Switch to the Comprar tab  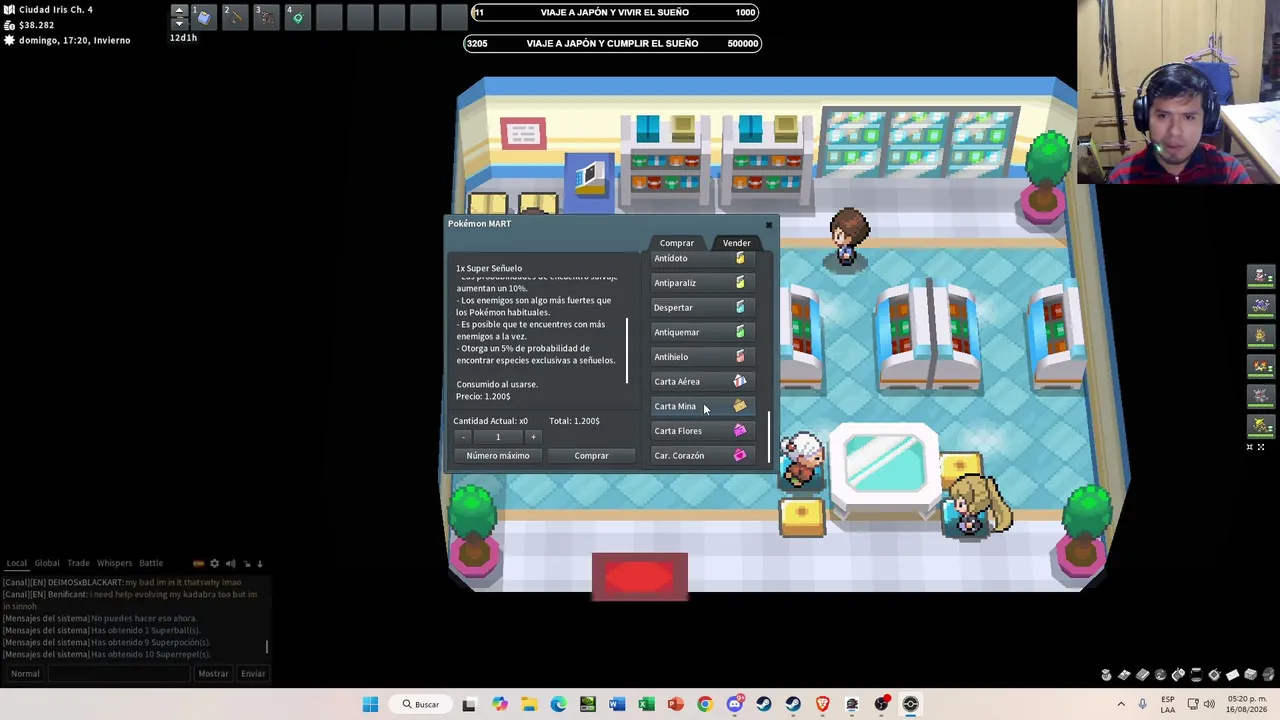point(677,243)
